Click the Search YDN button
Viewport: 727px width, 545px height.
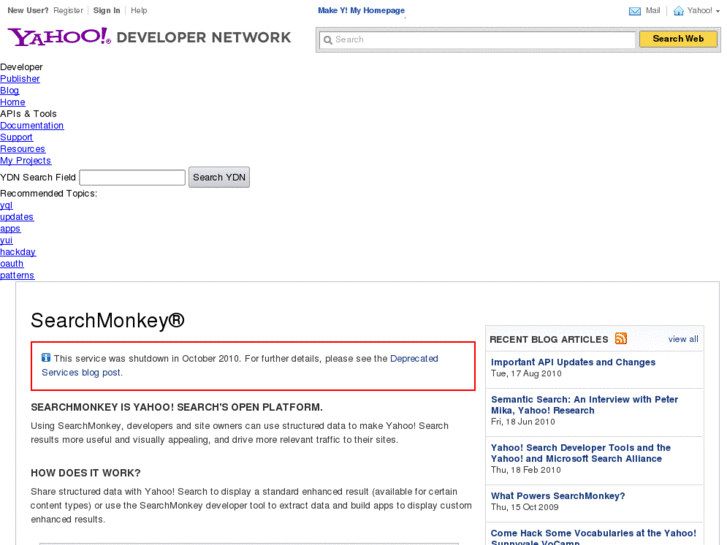(x=219, y=177)
